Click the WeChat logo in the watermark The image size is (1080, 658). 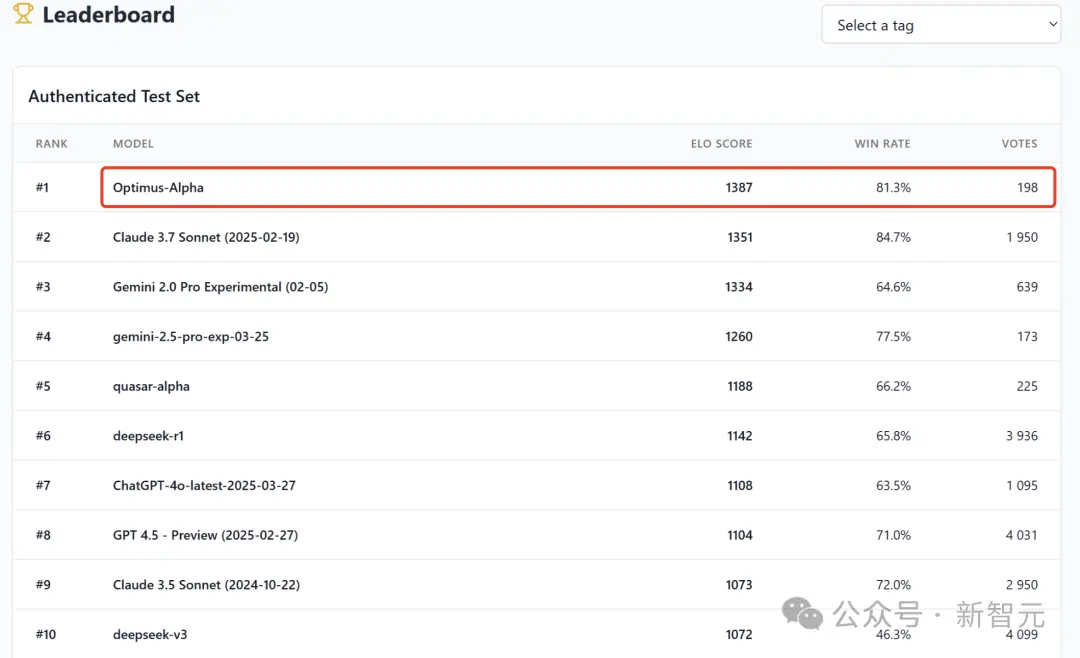pyautogui.click(x=803, y=613)
